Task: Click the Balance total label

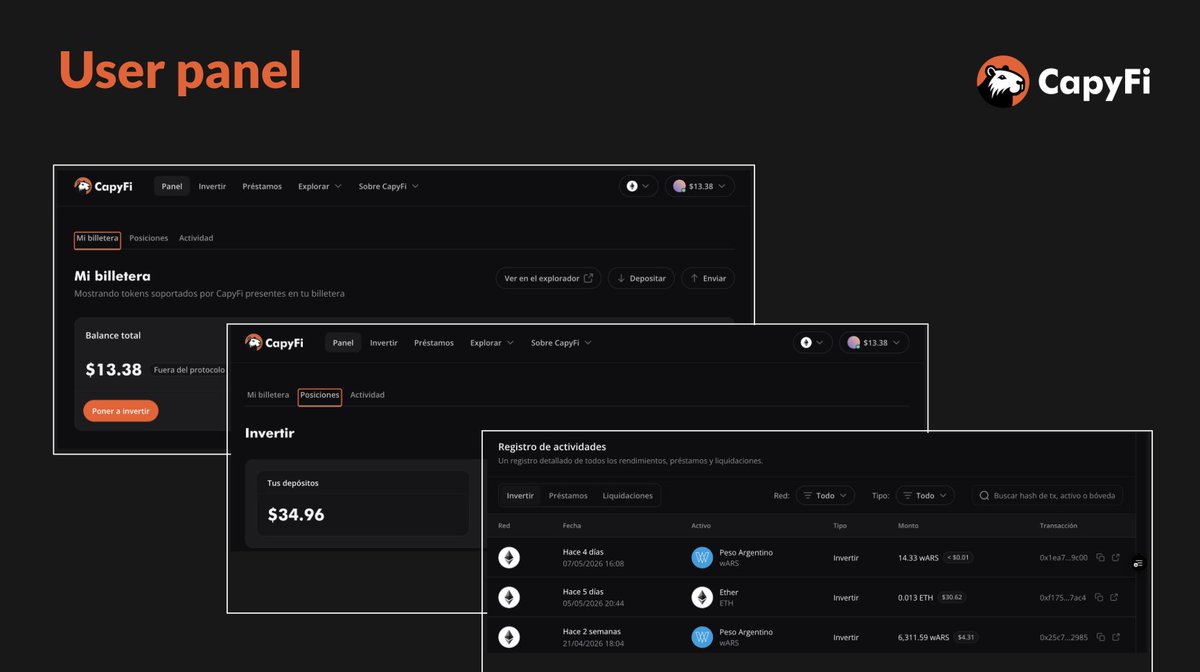Action: pos(113,336)
